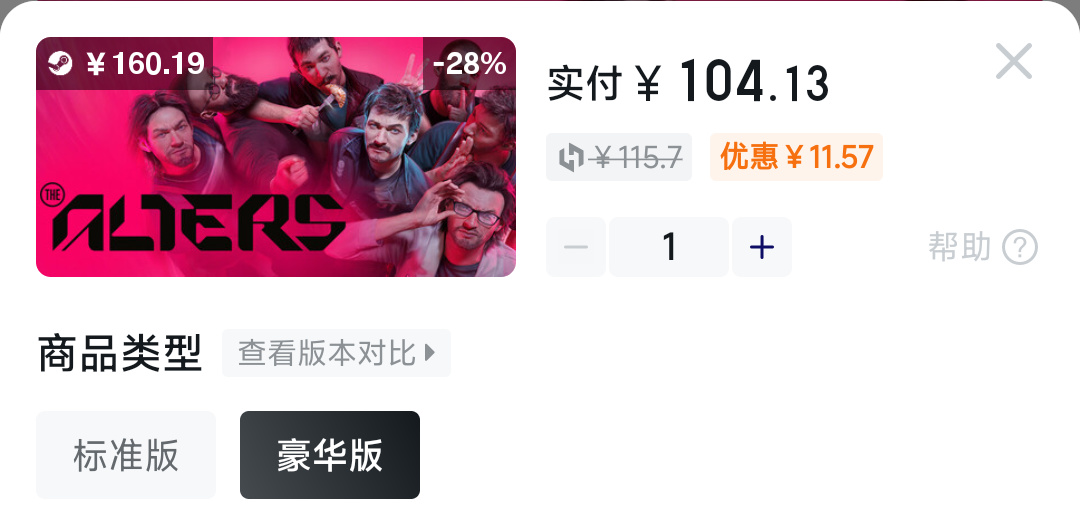
Task: Open the 查看版本对比 version comparison
Action: coord(336,353)
